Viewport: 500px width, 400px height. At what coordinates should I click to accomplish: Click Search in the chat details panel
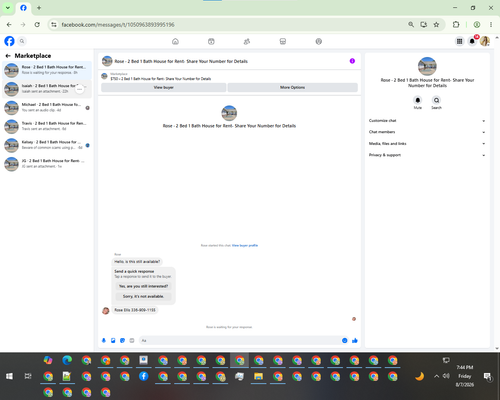click(436, 100)
